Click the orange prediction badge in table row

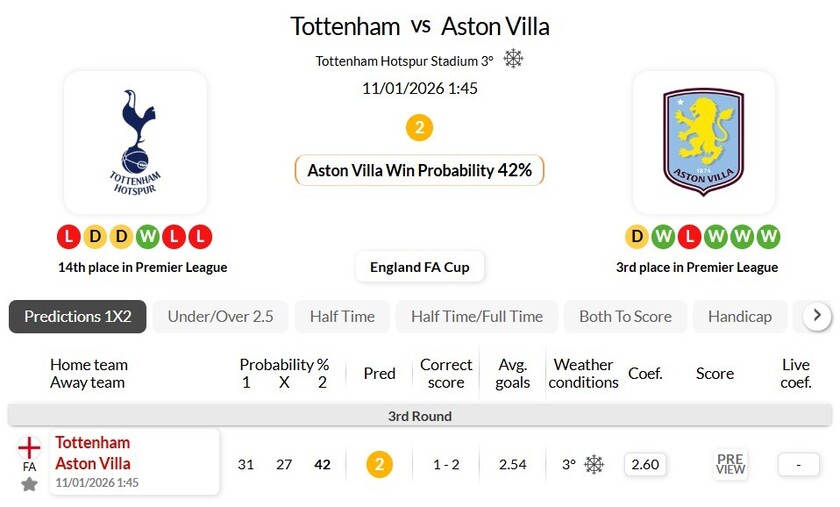coord(379,464)
